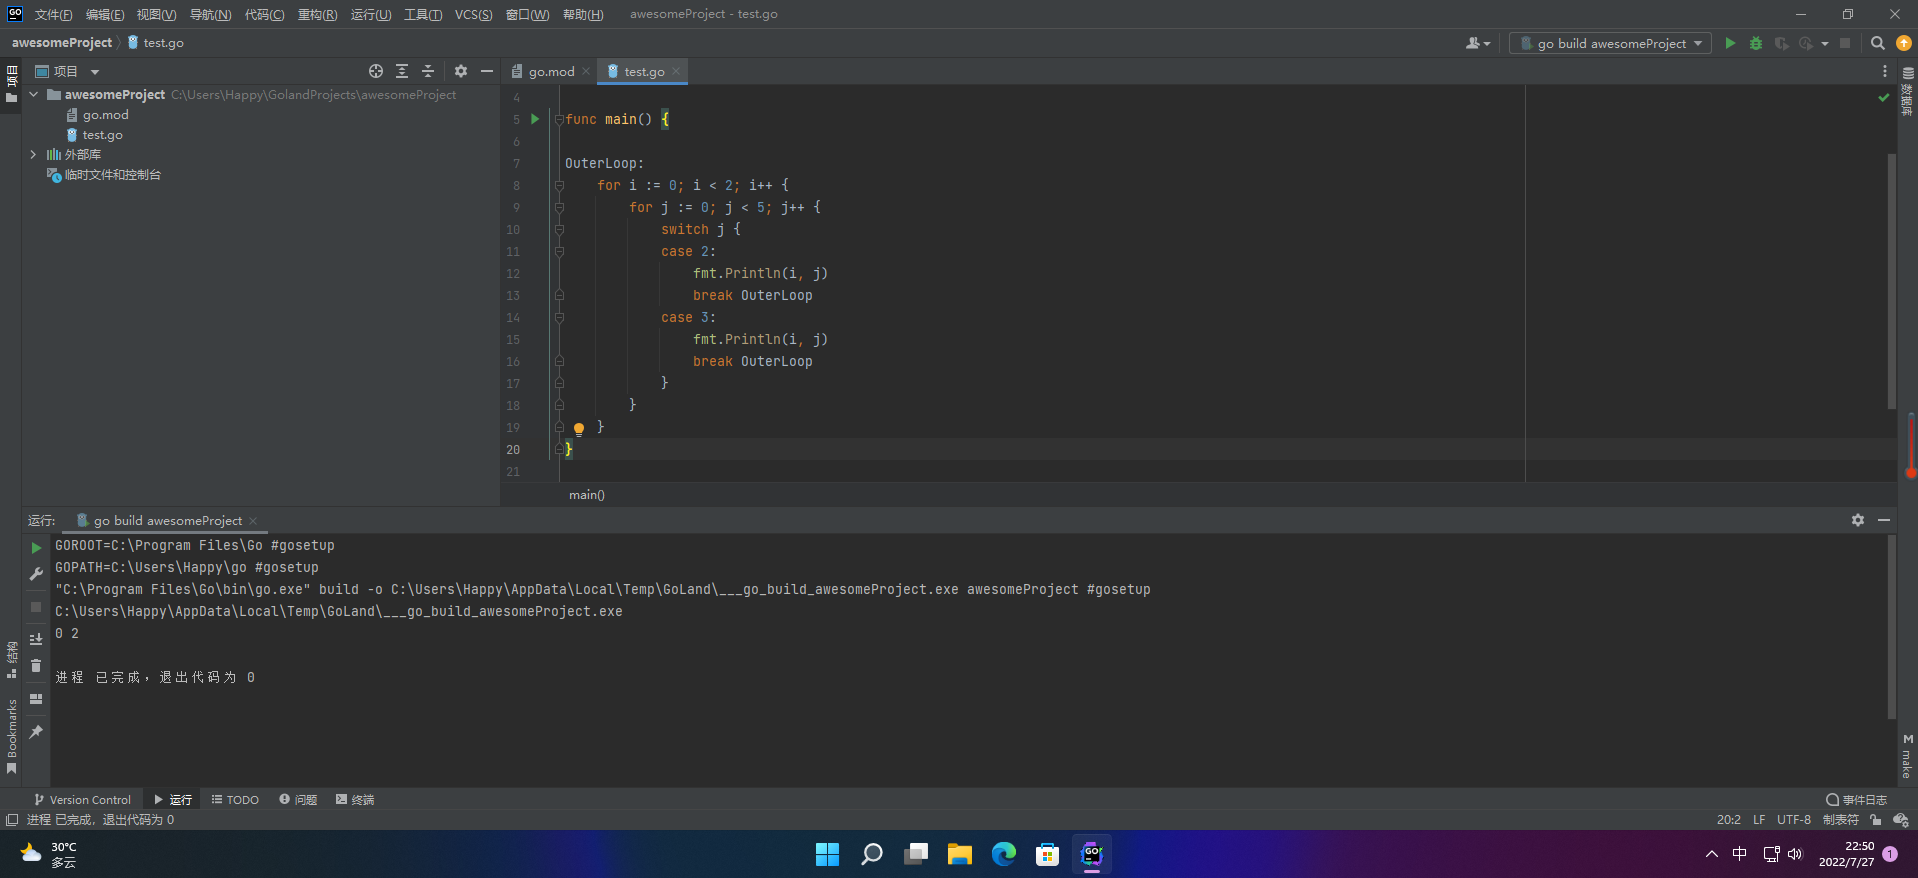Screen dimensions: 1918x878
Task: Click the yellow lightbulb quick-fix icon
Action: [578, 428]
